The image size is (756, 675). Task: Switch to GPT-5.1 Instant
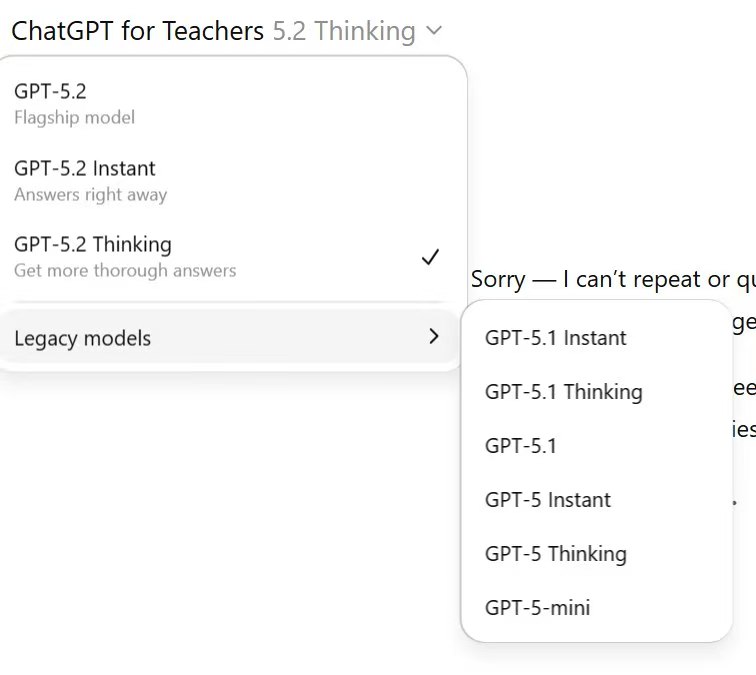(555, 338)
